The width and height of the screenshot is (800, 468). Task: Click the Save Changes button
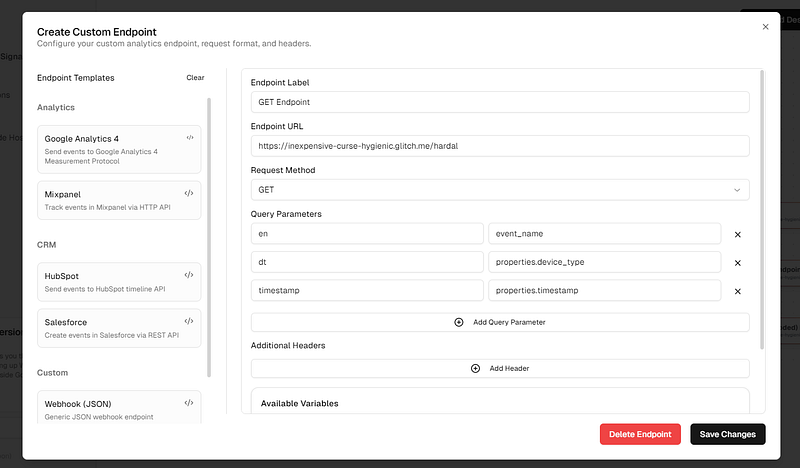[728, 434]
